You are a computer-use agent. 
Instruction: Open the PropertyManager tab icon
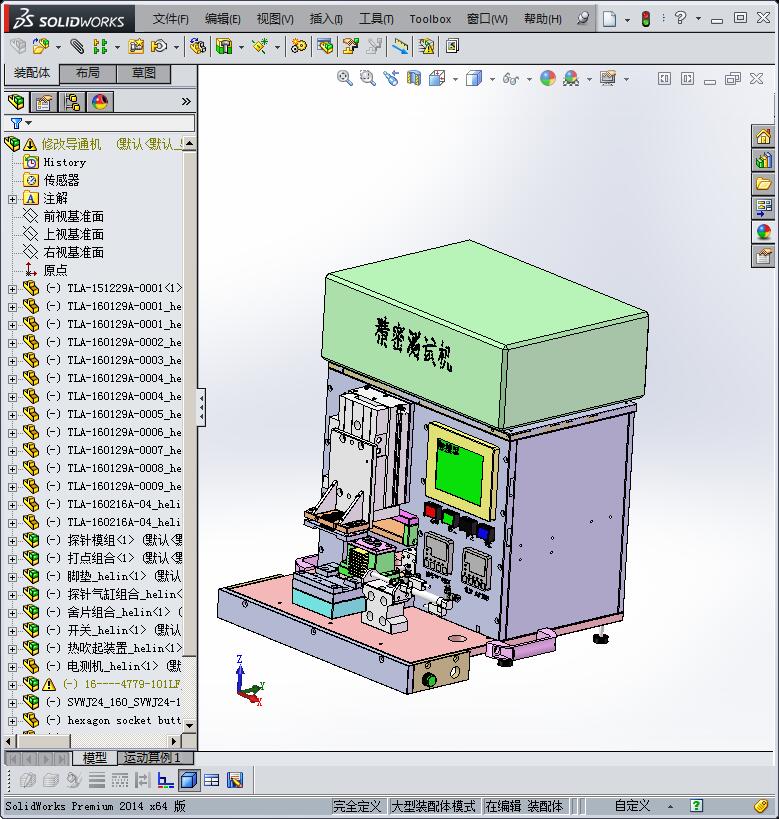point(44,102)
